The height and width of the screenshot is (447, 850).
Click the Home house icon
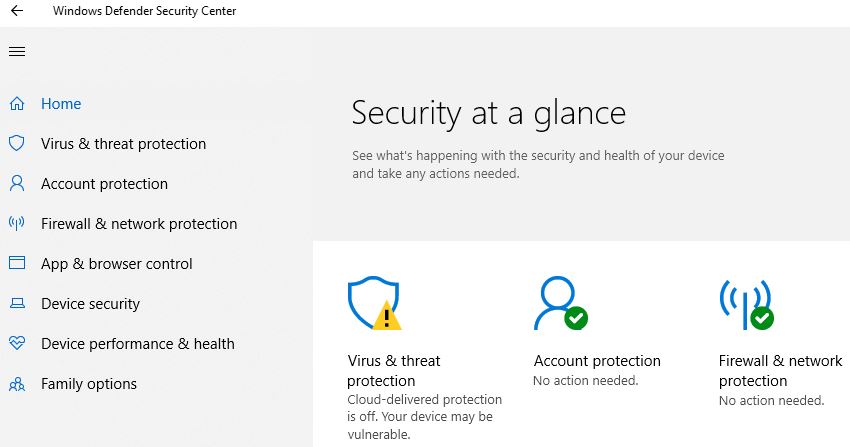click(x=17, y=103)
